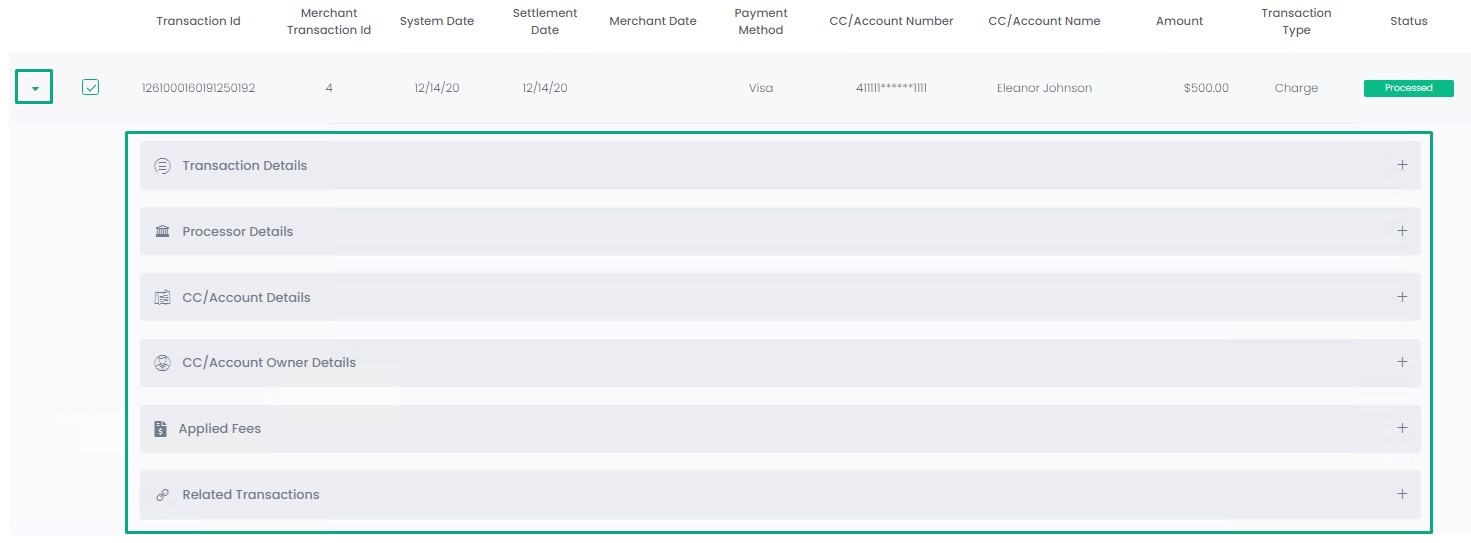Image resolution: width=1471 pixels, height=543 pixels.
Task: Expand Related Transactions plus sign
Action: pyautogui.click(x=1401, y=494)
